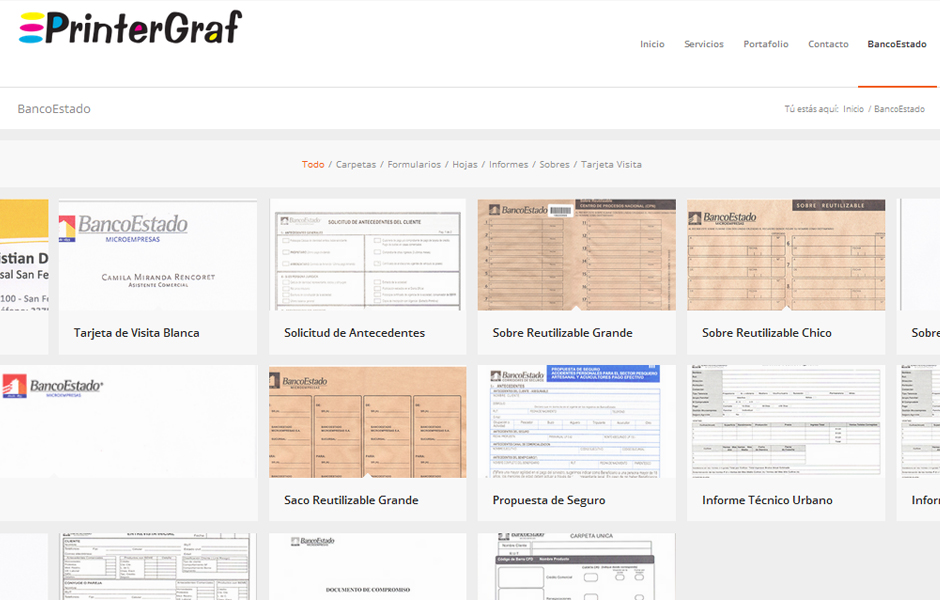This screenshot has width=940, height=600.
Task: Open the Tarjeta de Visita Blanca thumbnail
Action: click(x=158, y=255)
